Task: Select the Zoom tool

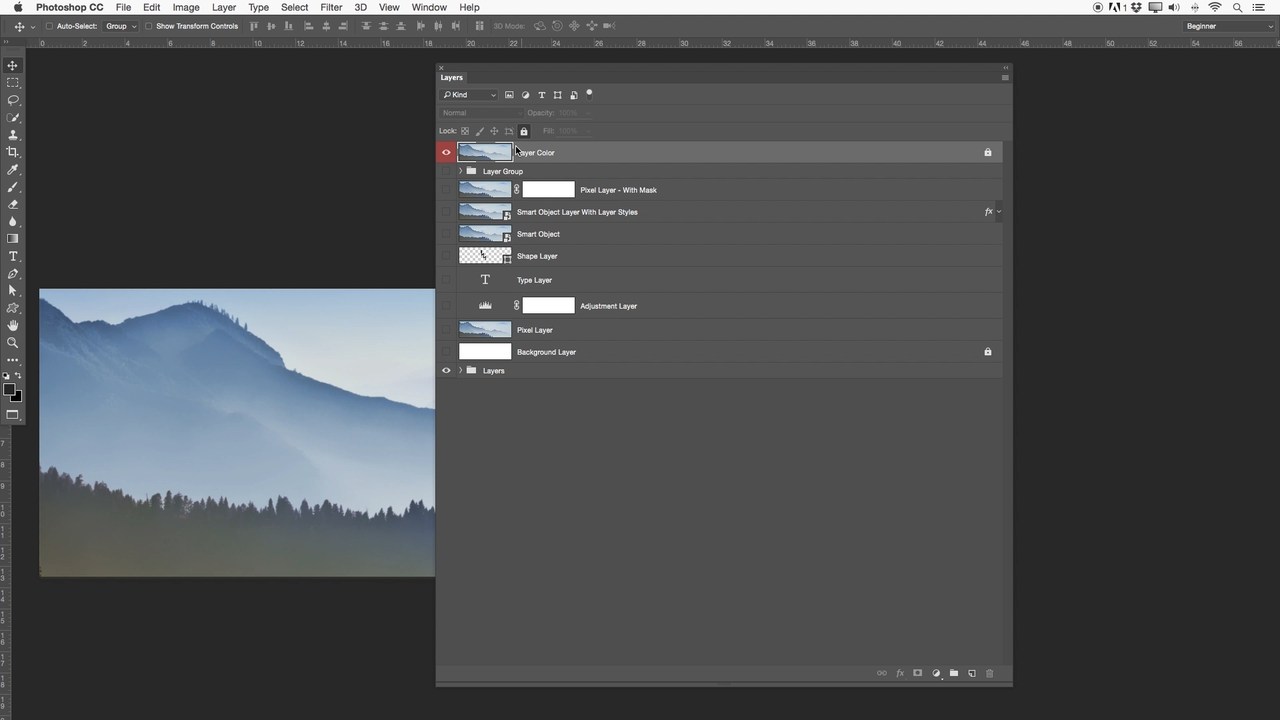Action: click(x=13, y=342)
